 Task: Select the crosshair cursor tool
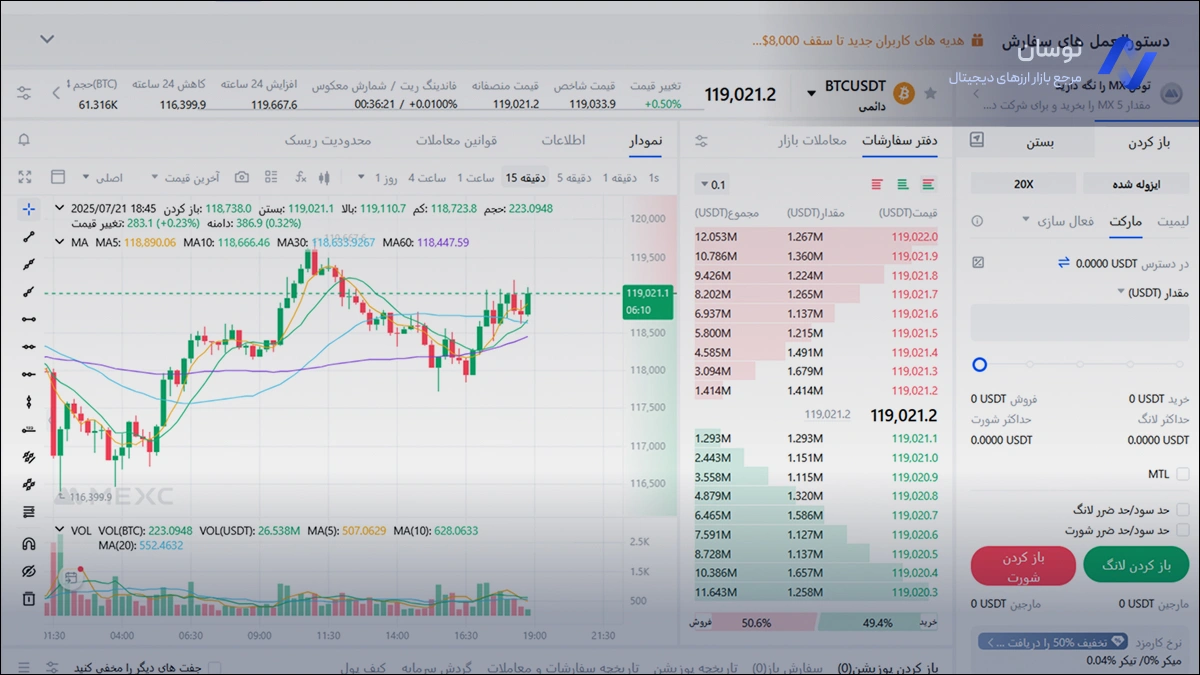[x=28, y=209]
